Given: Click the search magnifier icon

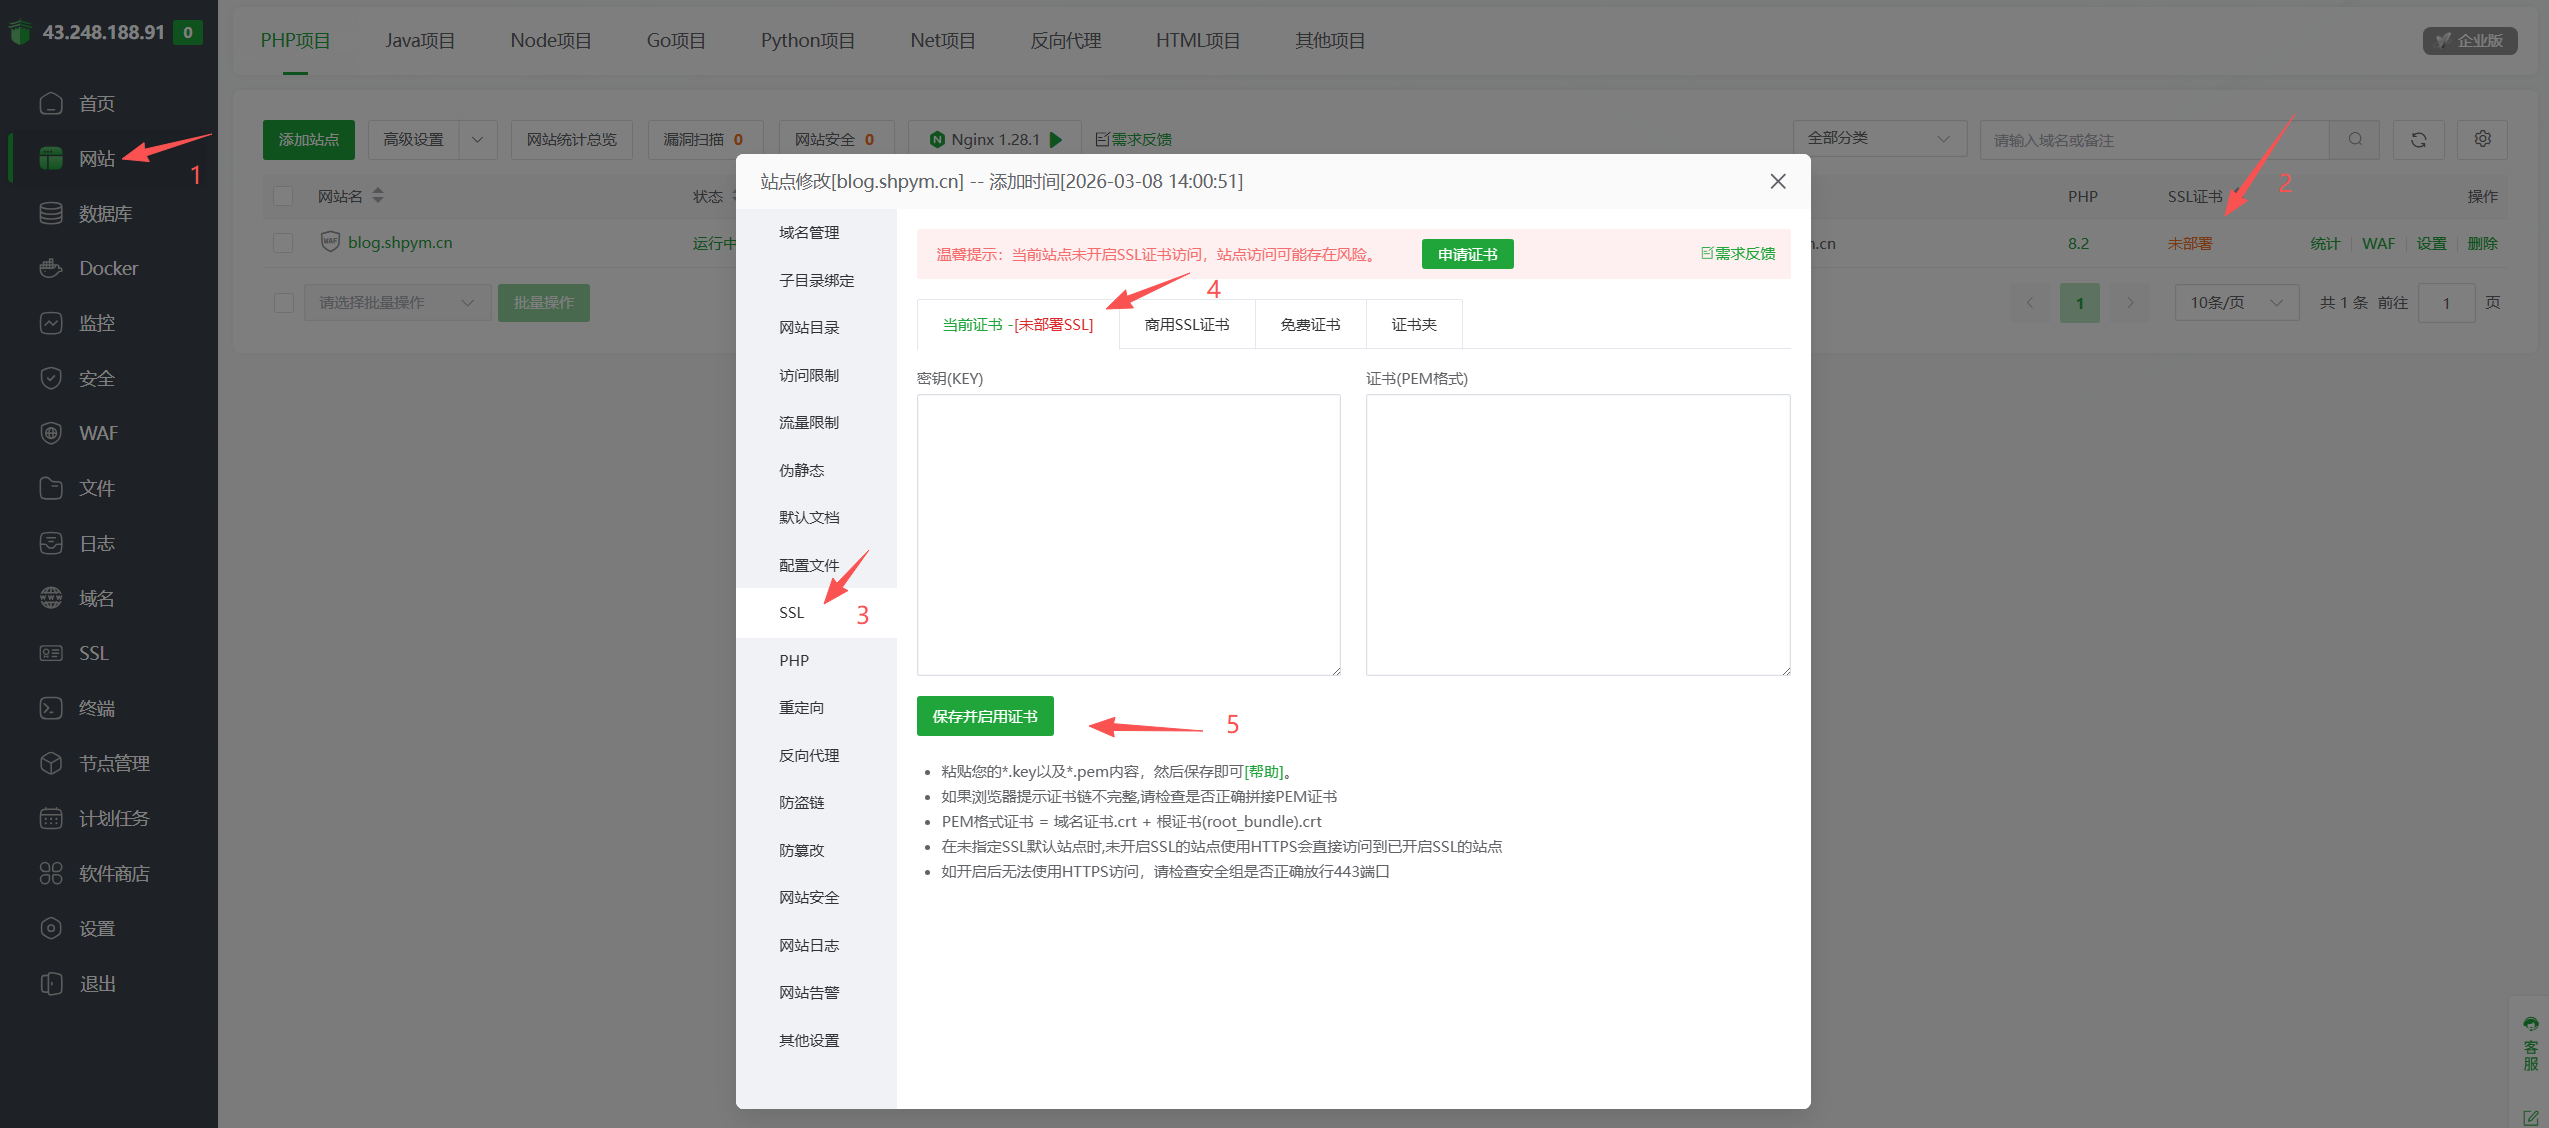Looking at the screenshot, I should [x=2355, y=140].
